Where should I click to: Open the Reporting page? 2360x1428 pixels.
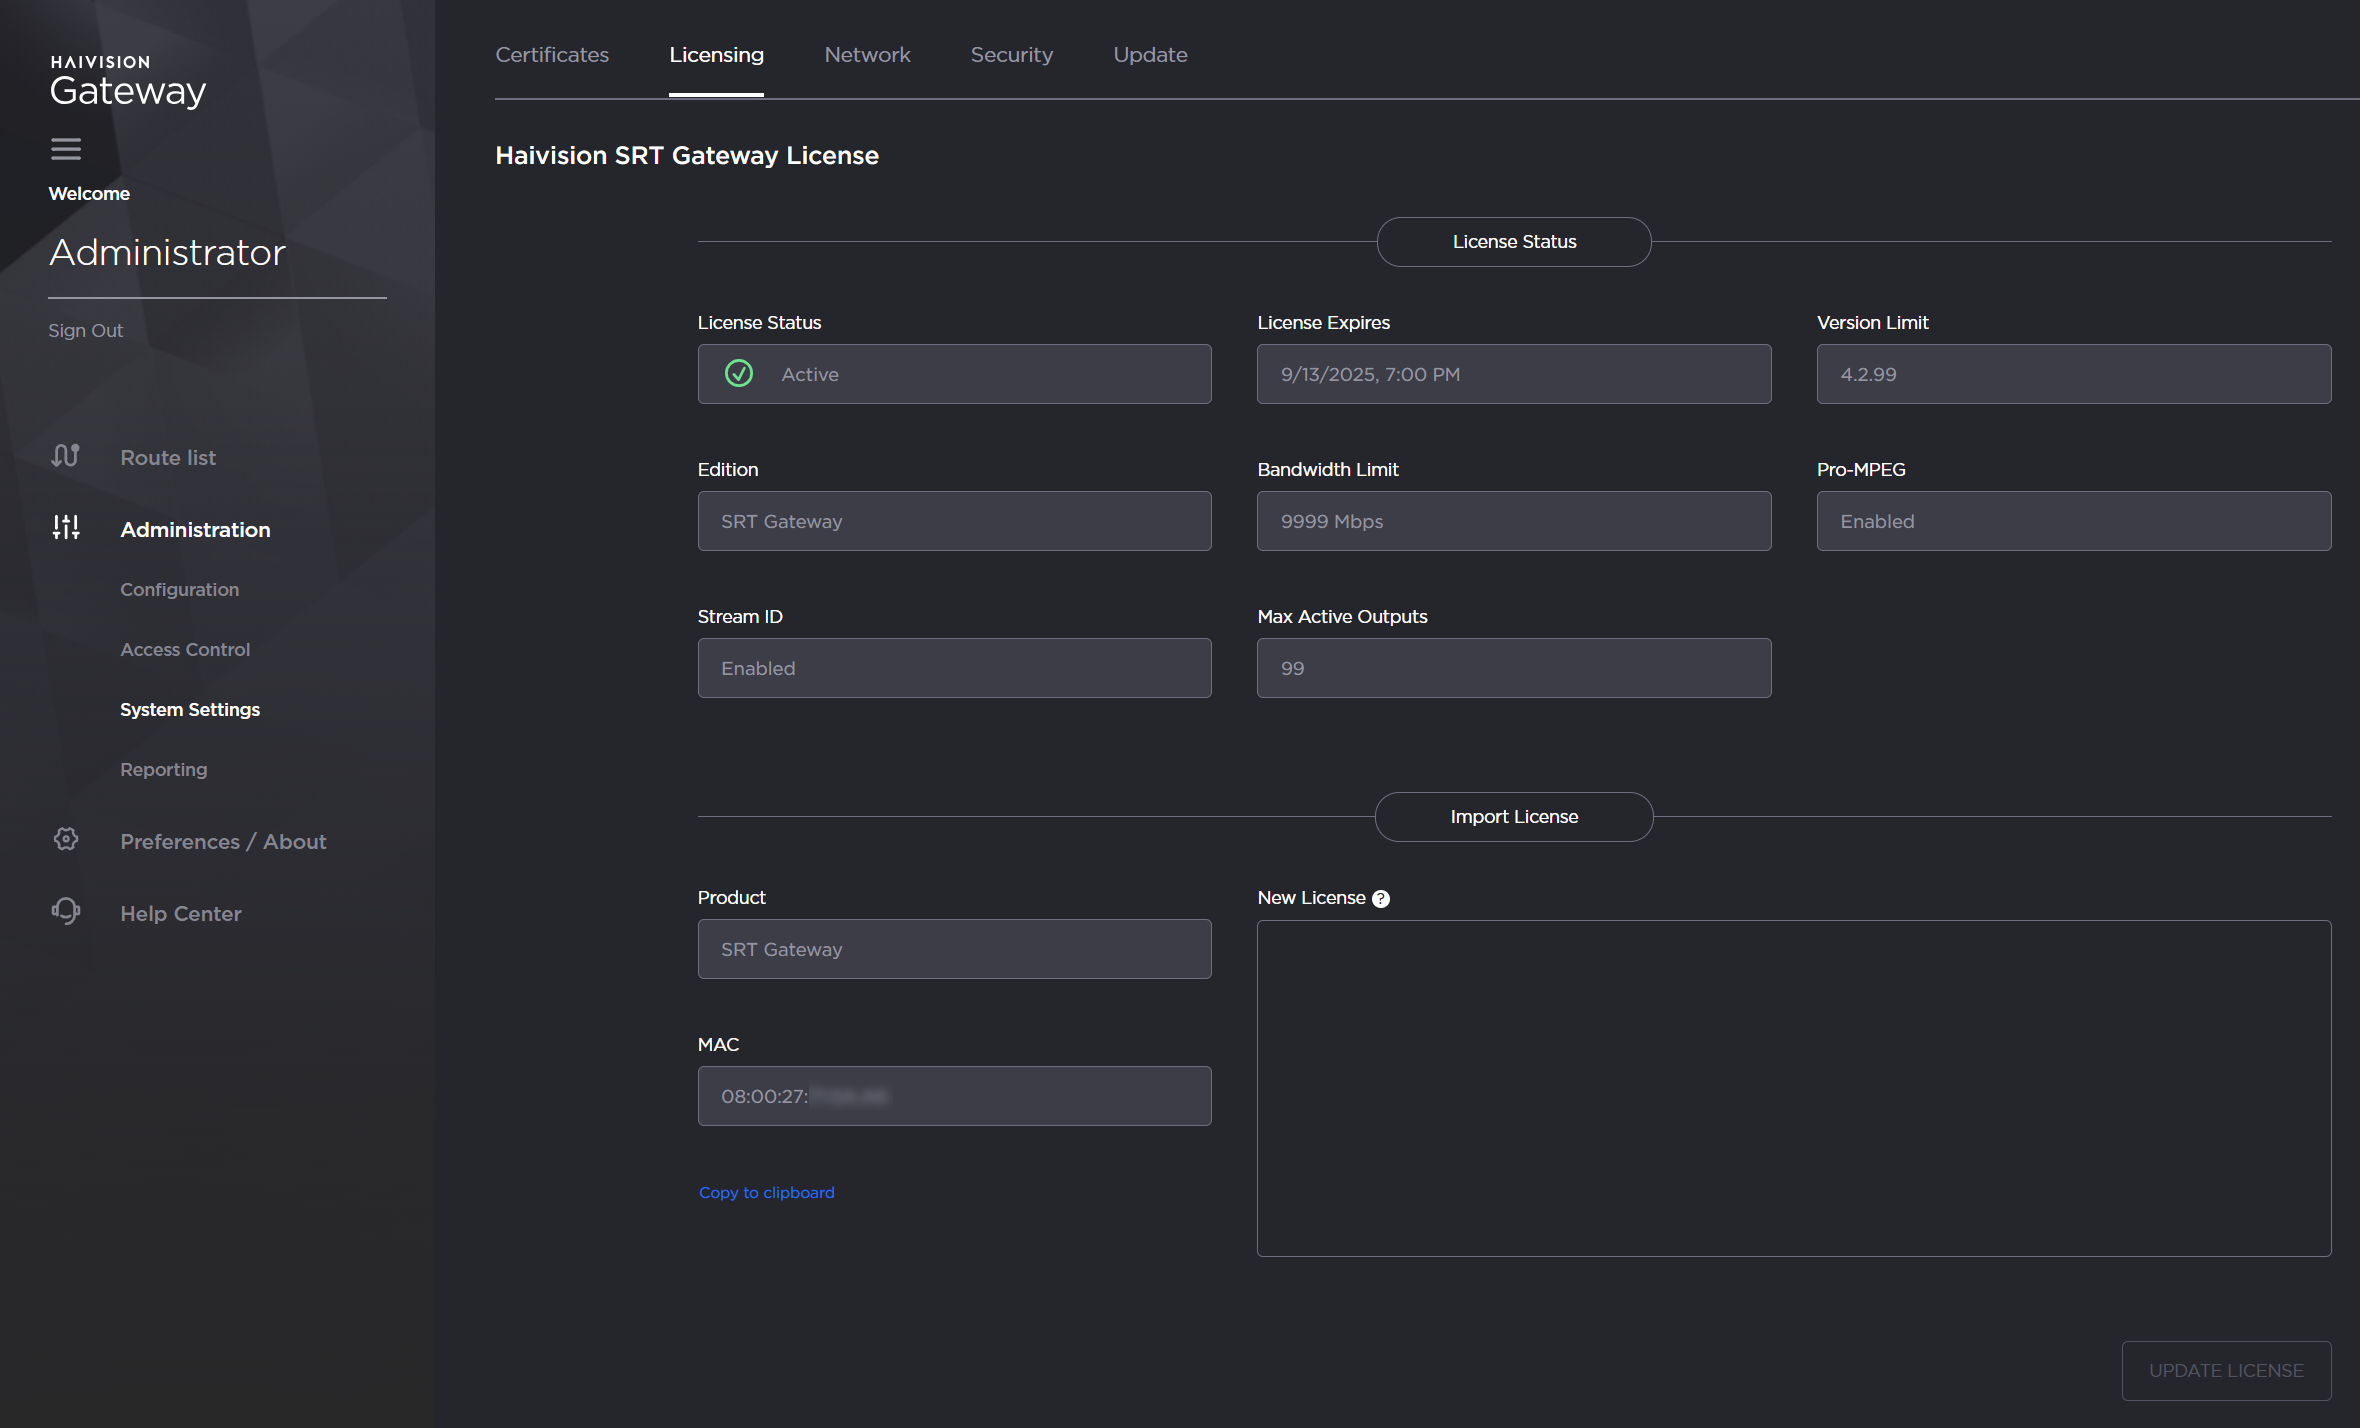pyautogui.click(x=163, y=769)
